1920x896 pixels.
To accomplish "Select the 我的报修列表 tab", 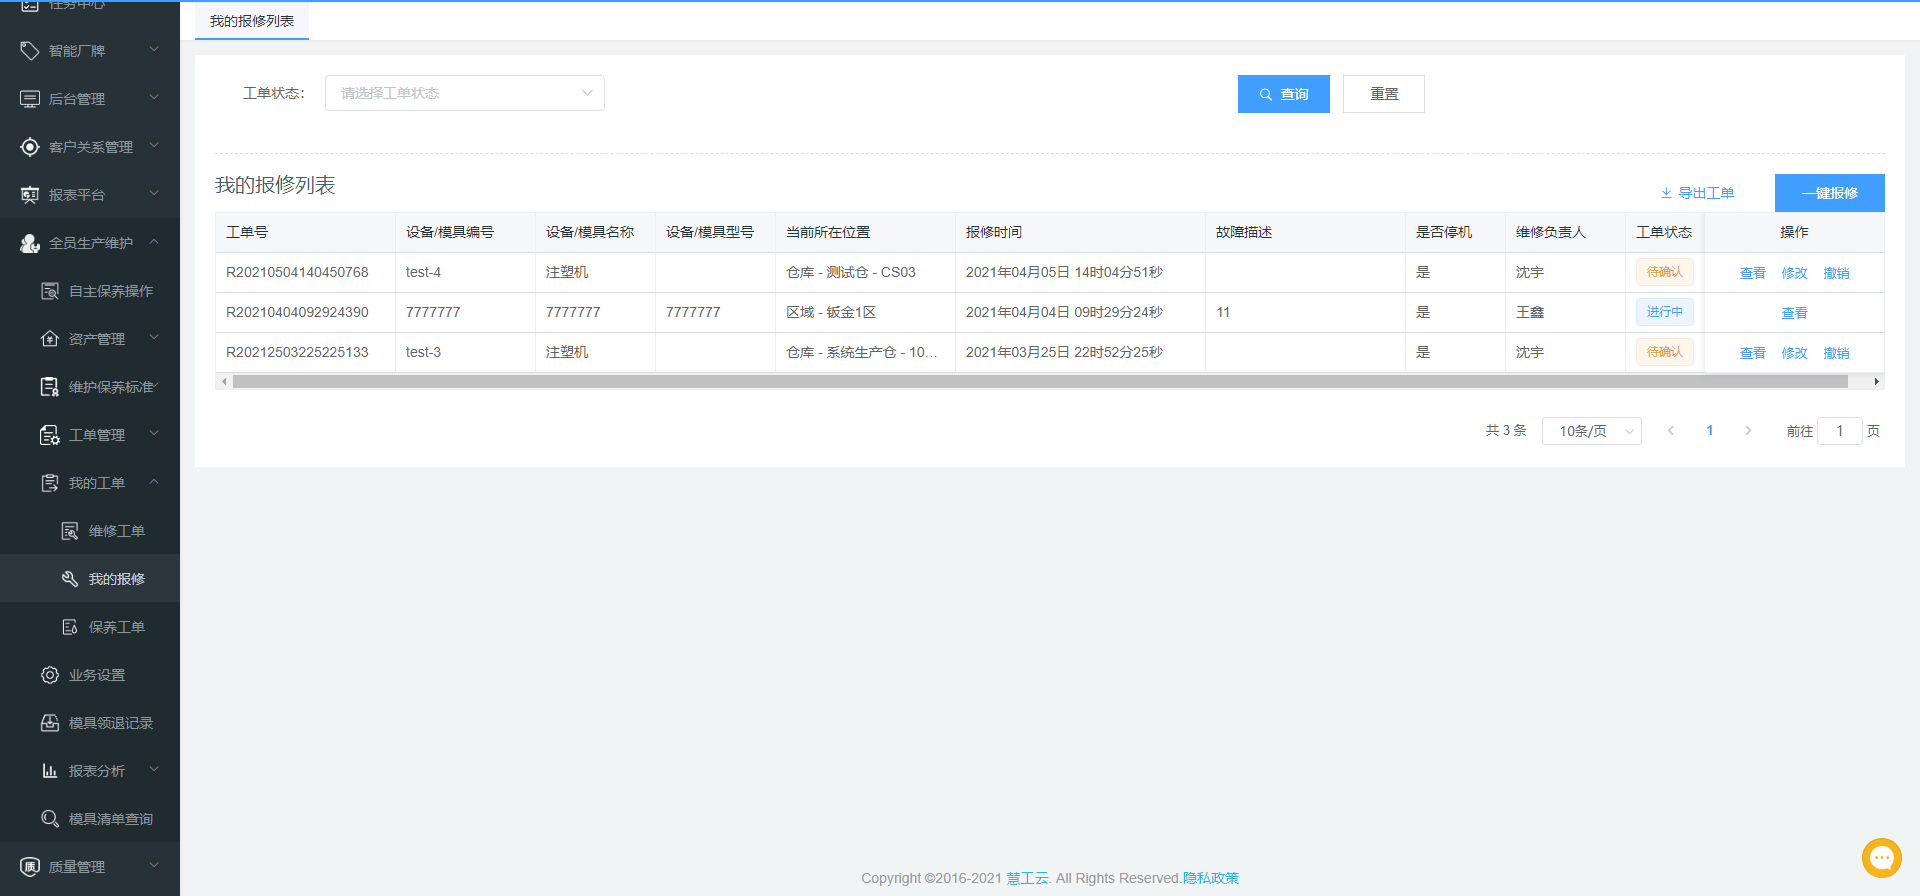I will pyautogui.click(x=252, y=21).
